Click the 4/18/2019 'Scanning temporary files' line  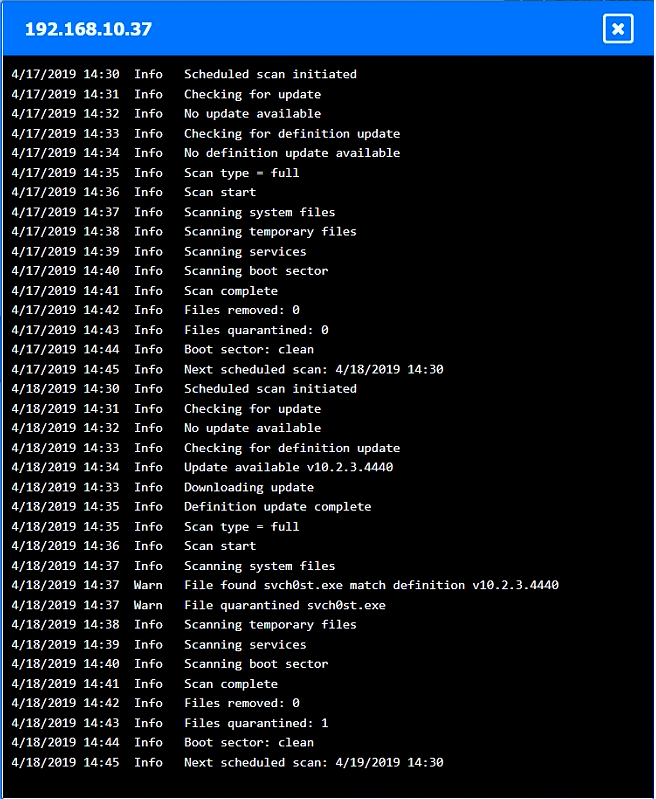270,625
